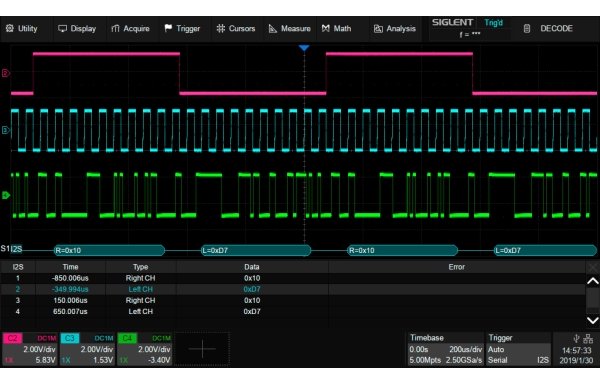This screenshot has height=390, width=600.
Task: Click the Time column header
Action: 70,267
